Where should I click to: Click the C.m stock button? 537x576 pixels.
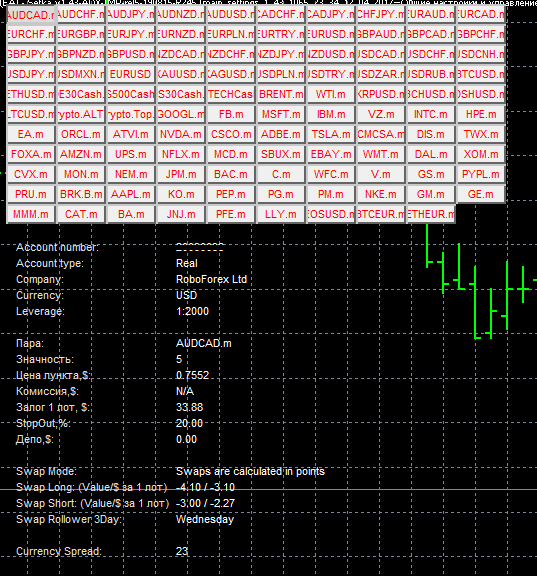coord(281,174)
